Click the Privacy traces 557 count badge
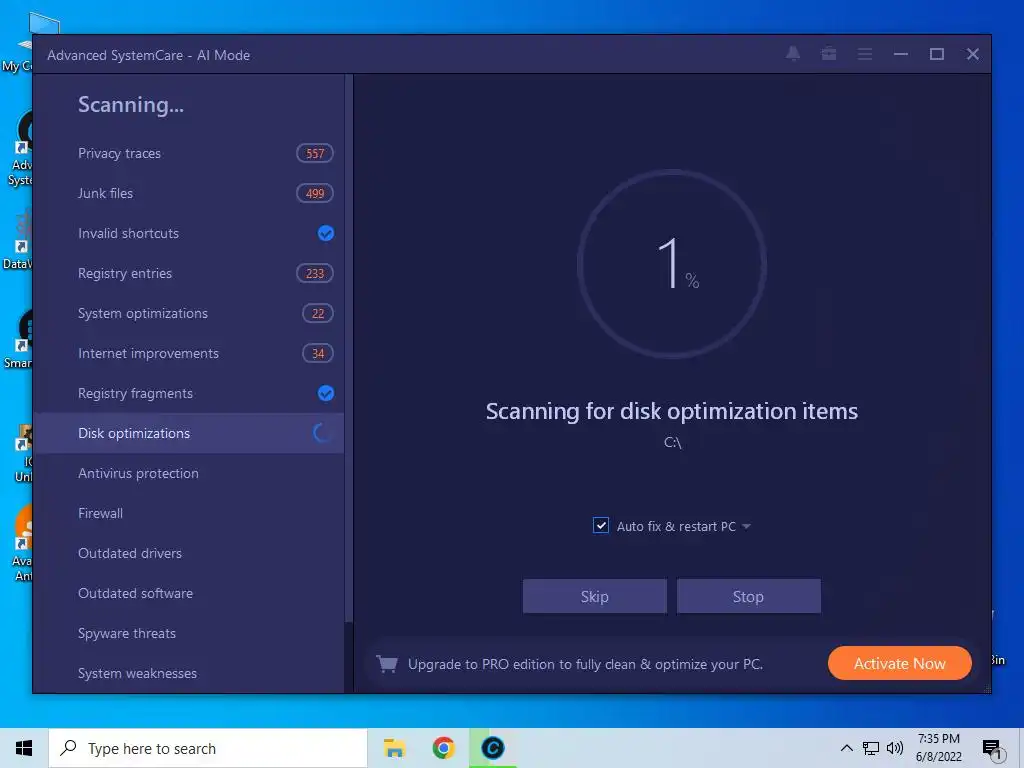This screenshot has width=1024, height=768. click(x=315, y=153)
